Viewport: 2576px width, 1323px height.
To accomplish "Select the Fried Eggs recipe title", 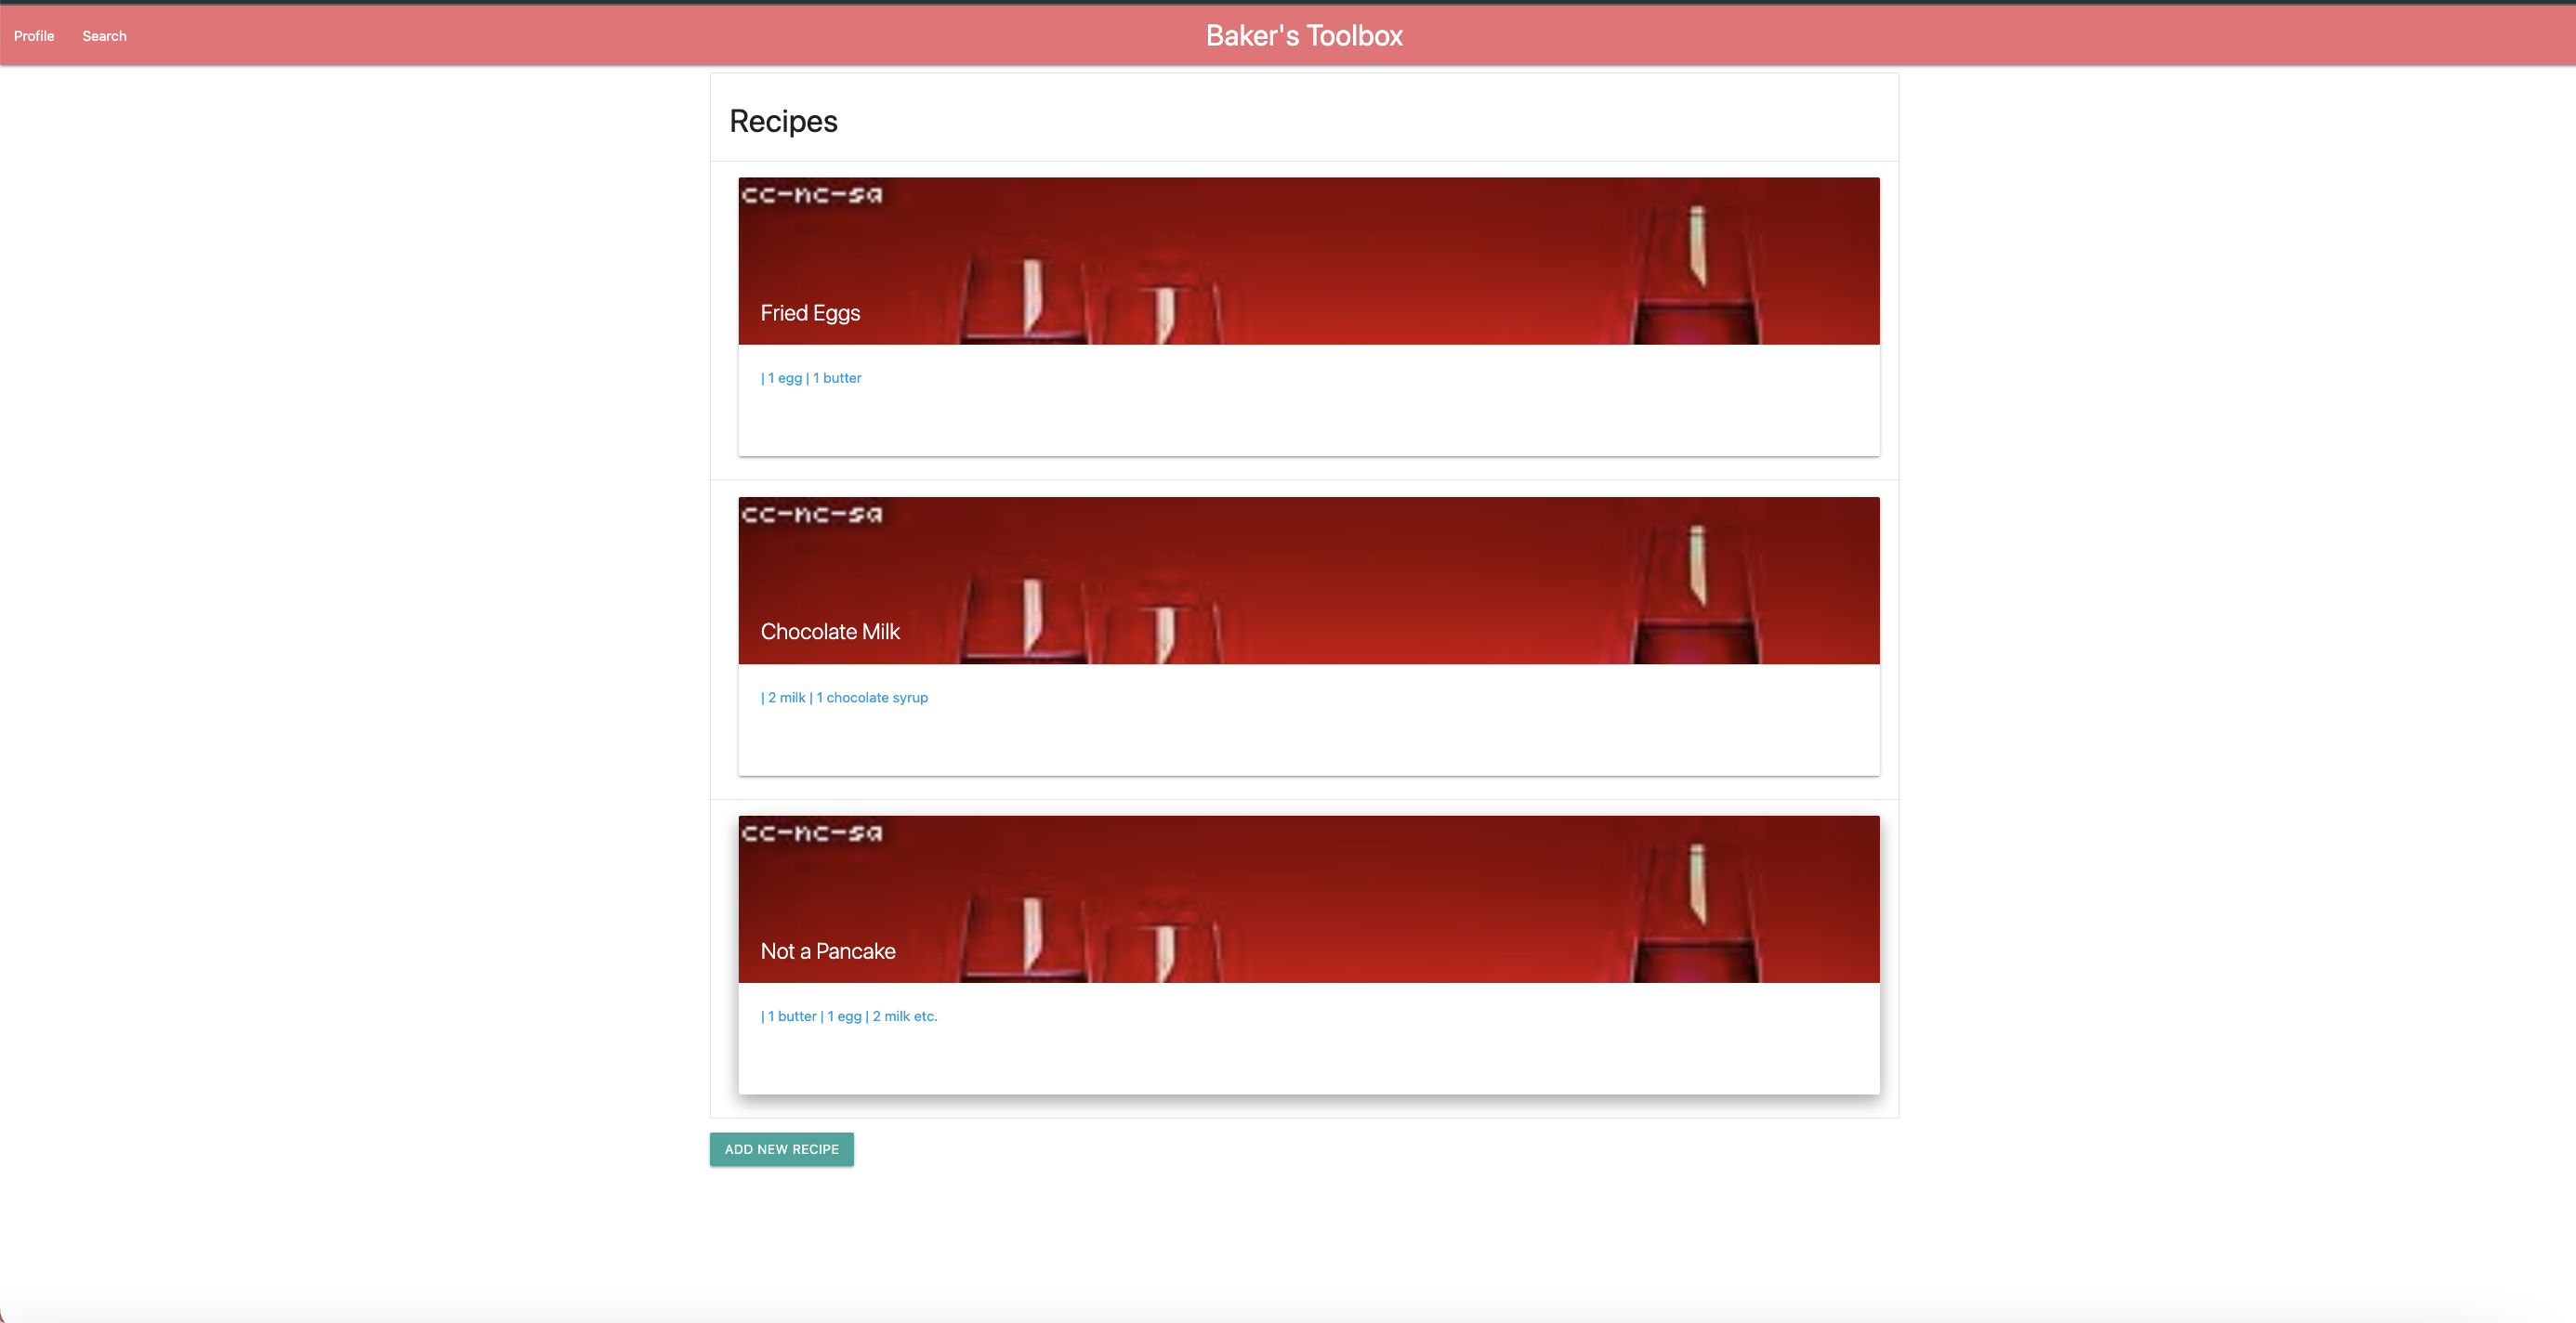I will [x=810, y=312].
